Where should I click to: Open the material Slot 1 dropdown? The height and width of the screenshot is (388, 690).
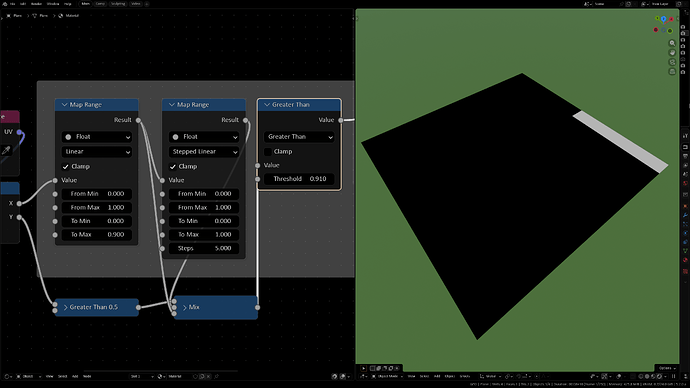tap(142, 376)
